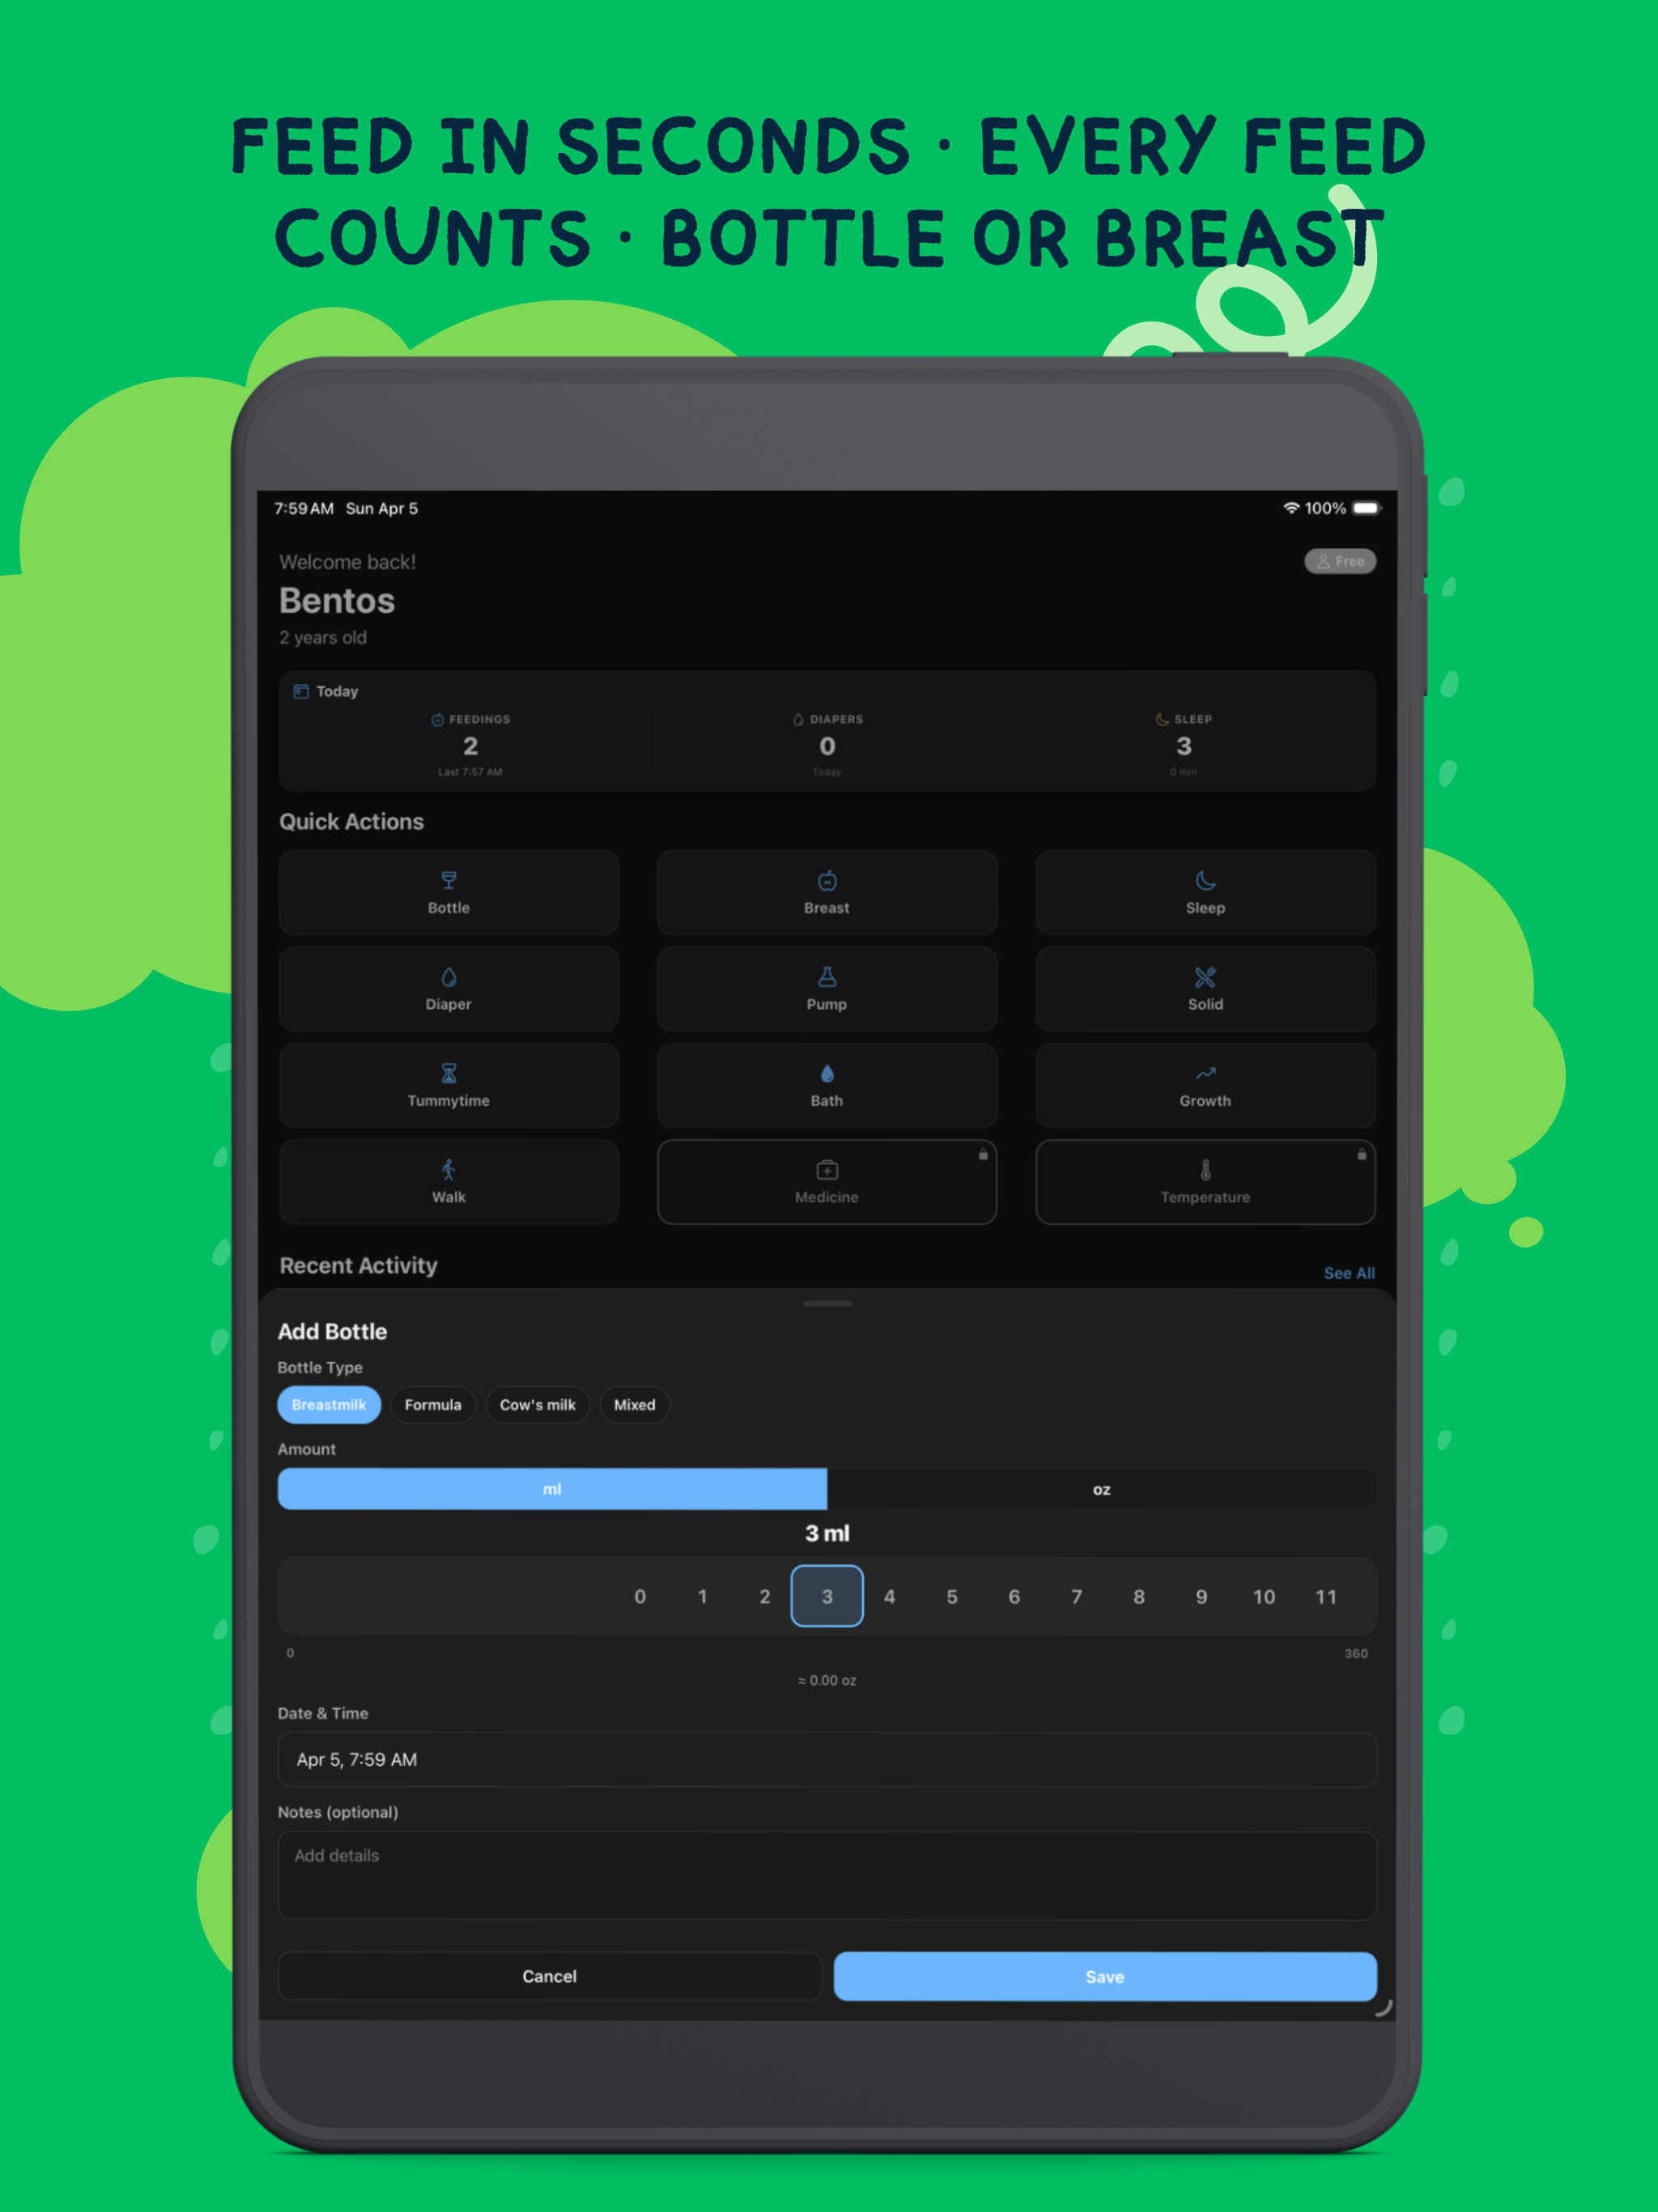Pick 1 on the amount ruler

702,1597
